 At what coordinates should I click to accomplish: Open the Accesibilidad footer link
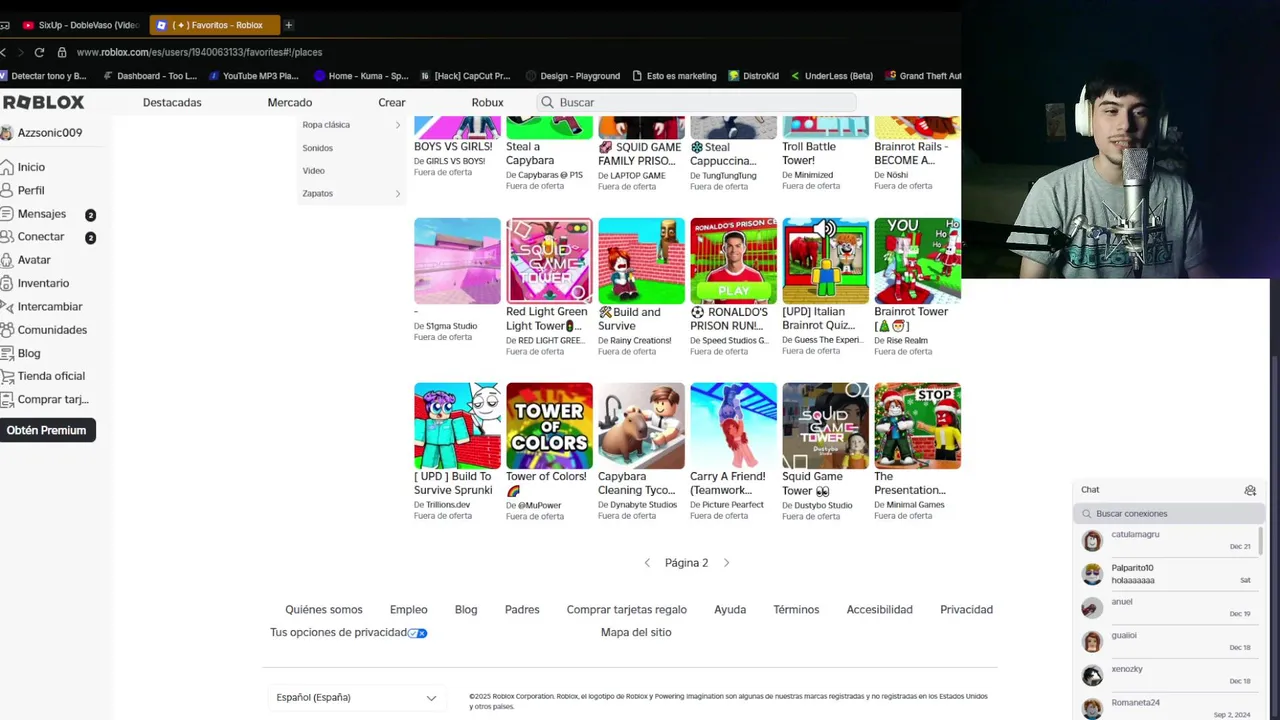pos(880,610)
